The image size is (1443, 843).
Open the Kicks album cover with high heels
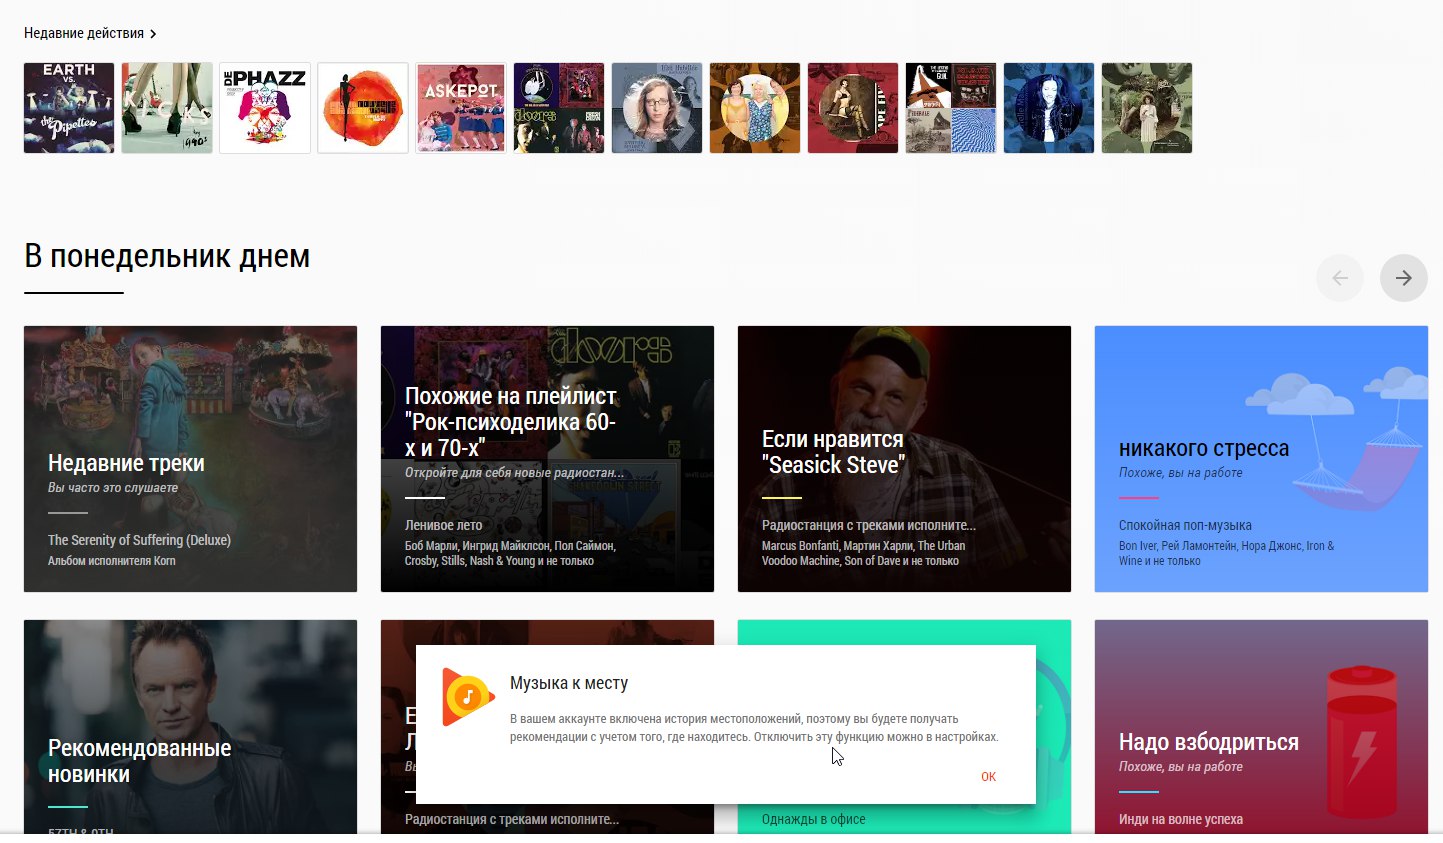pos(167,108)
